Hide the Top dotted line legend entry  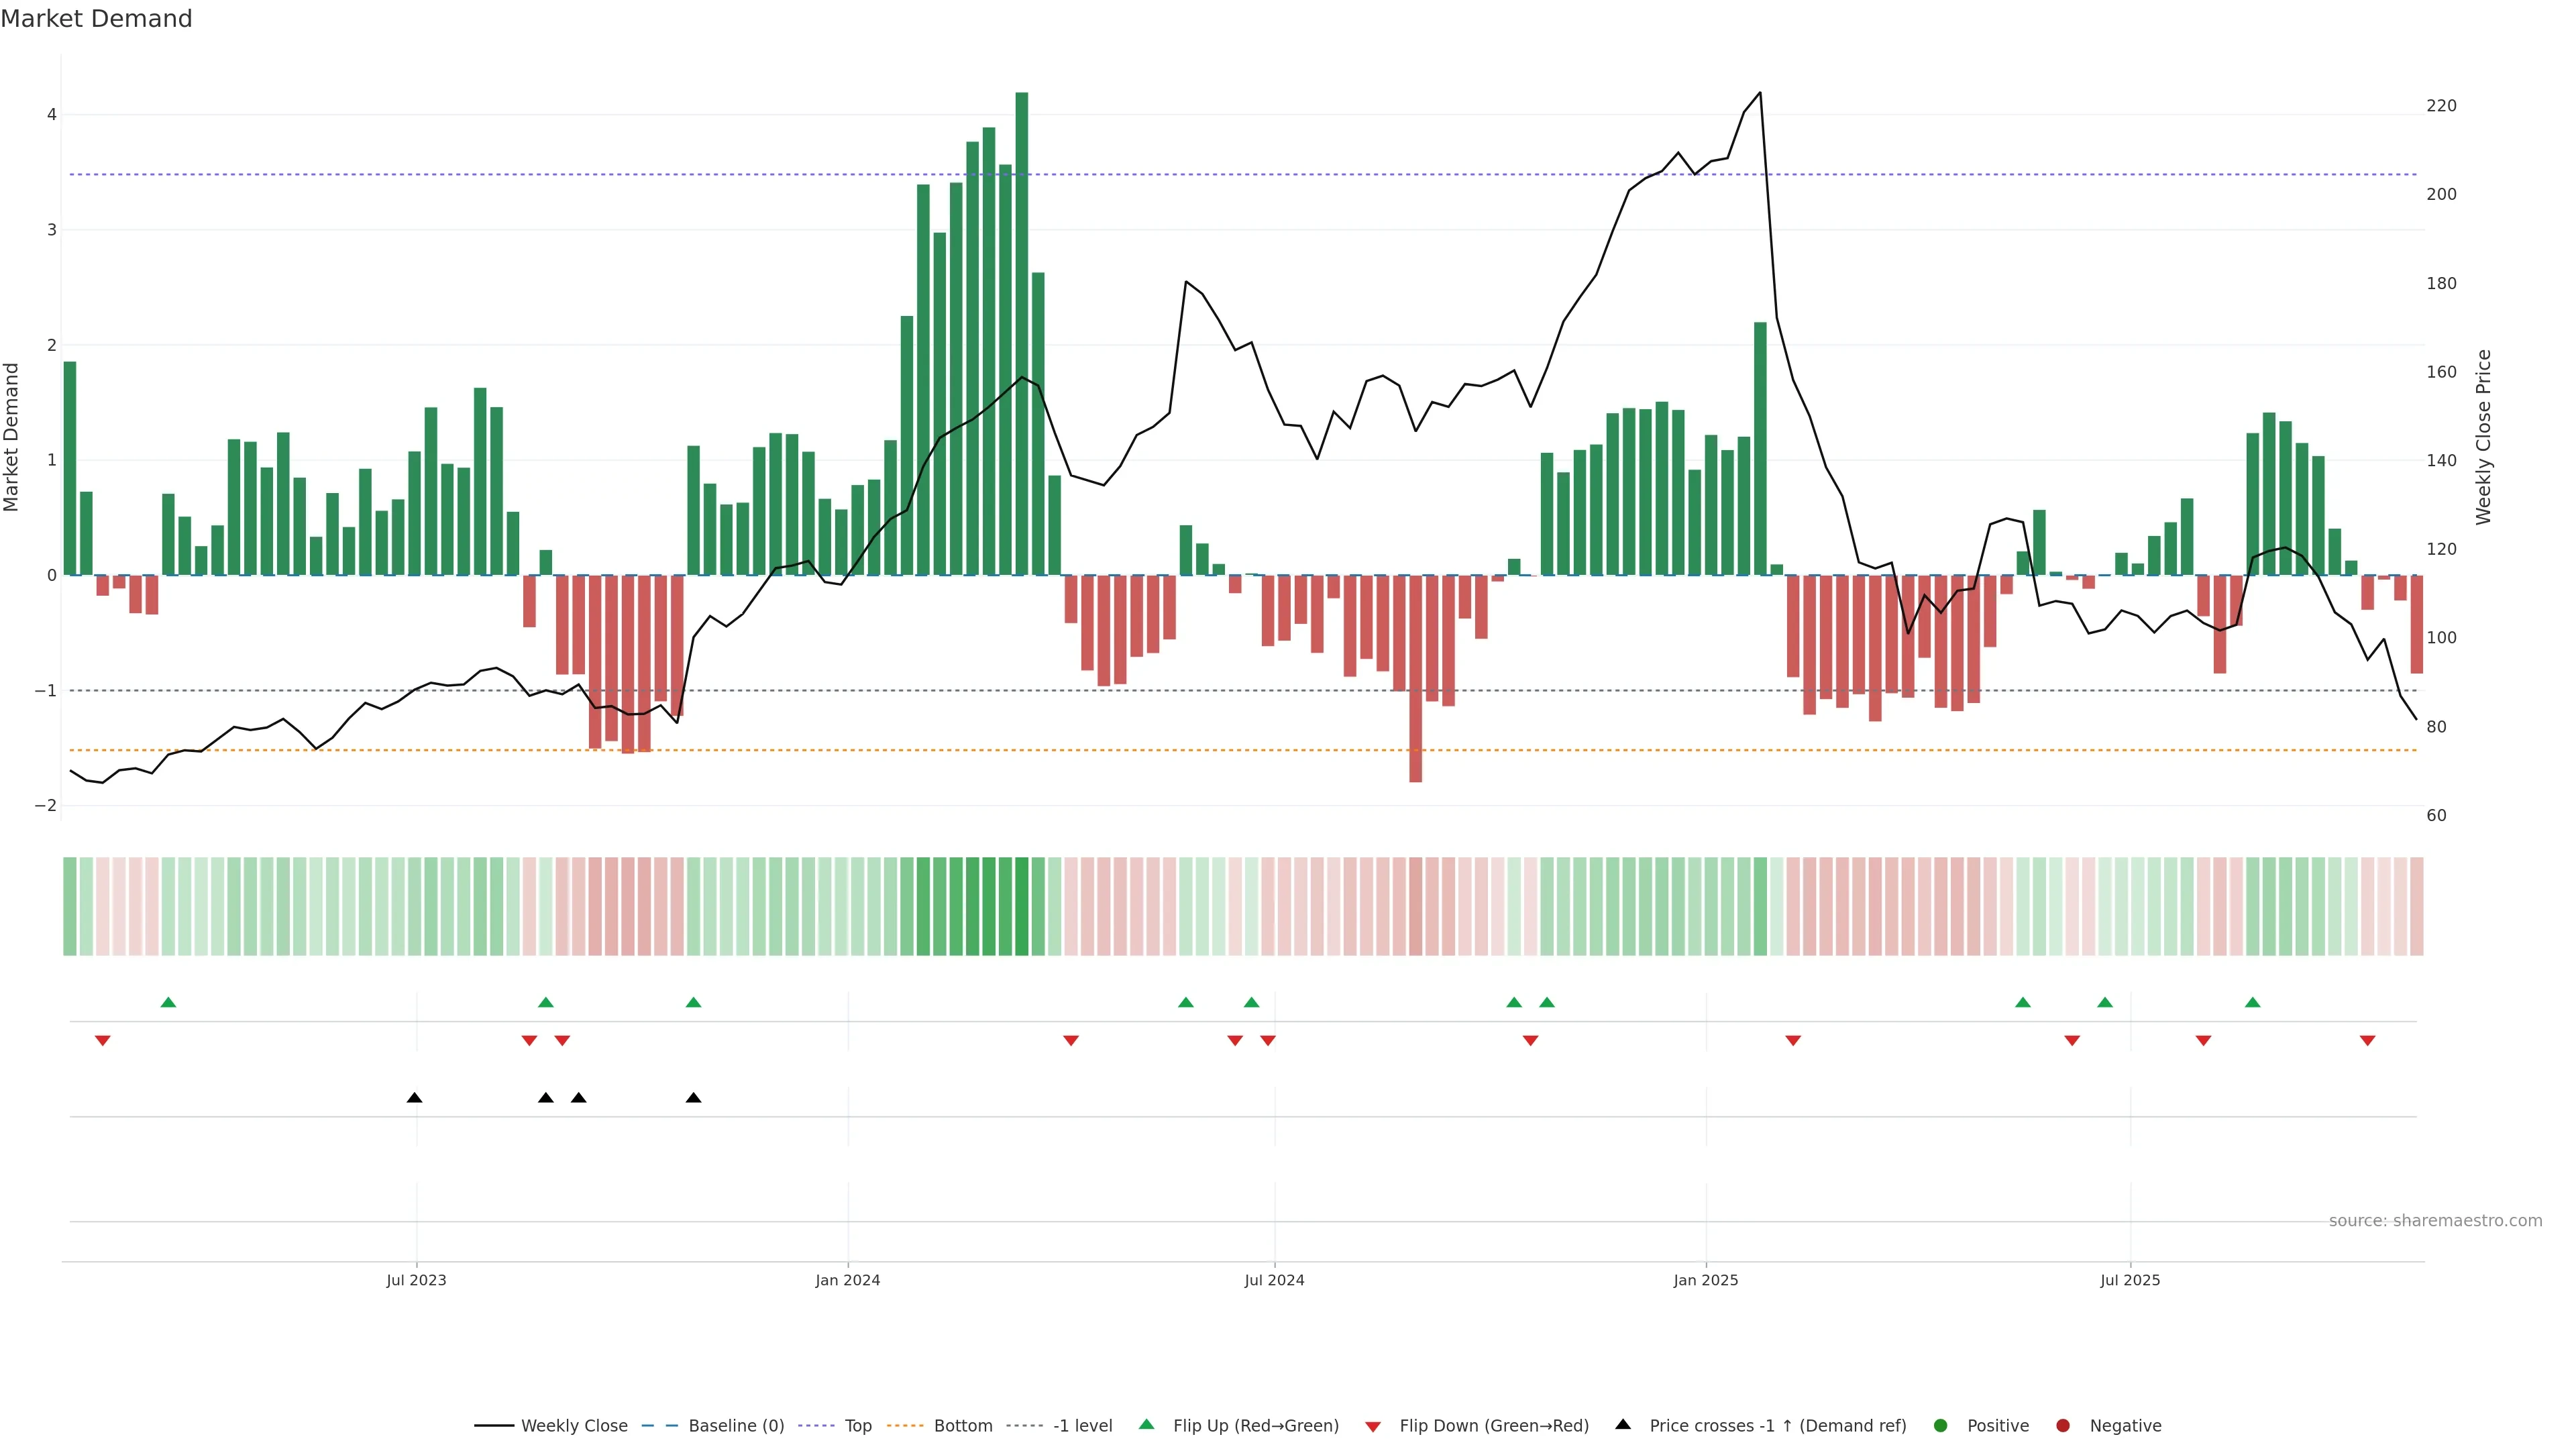pos(857,1426)
